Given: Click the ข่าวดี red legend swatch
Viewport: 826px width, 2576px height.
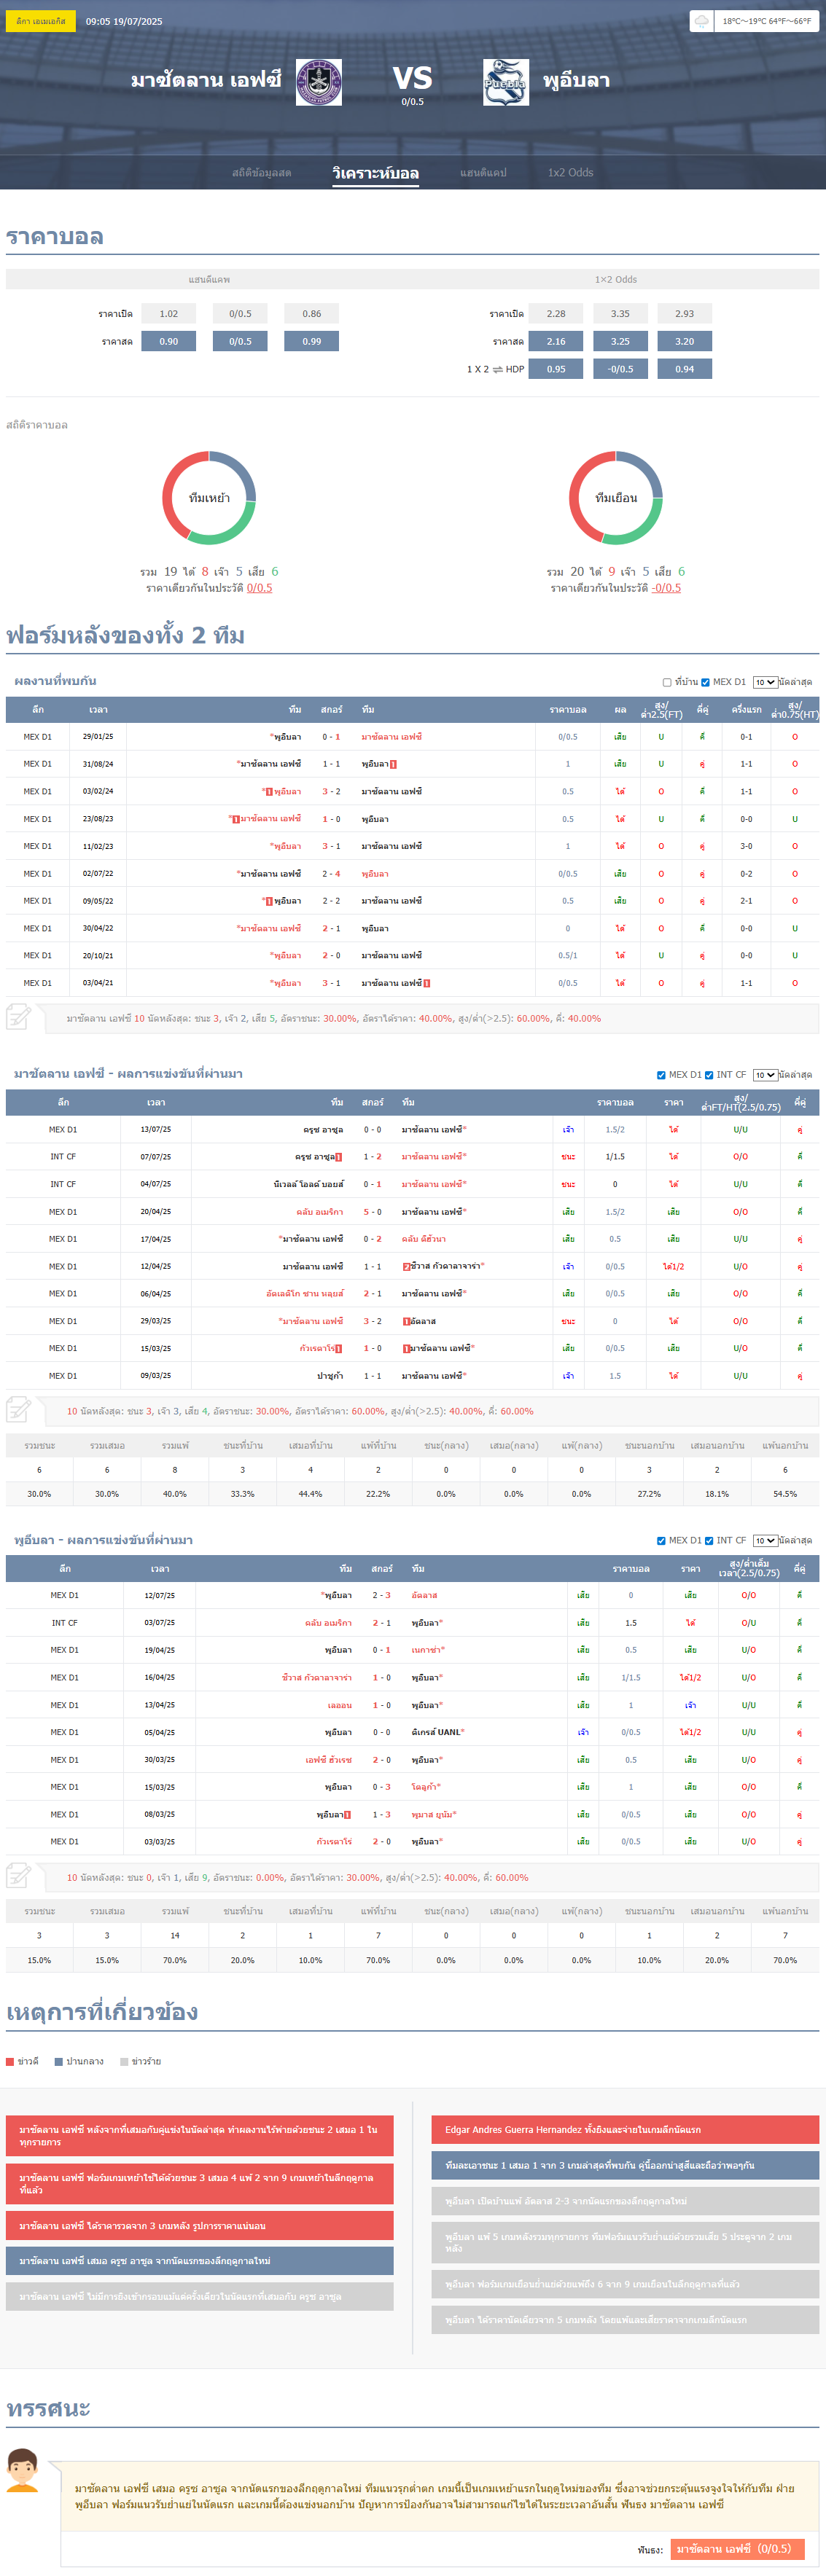Looking at the screenshot, I should pos(10,2061).
